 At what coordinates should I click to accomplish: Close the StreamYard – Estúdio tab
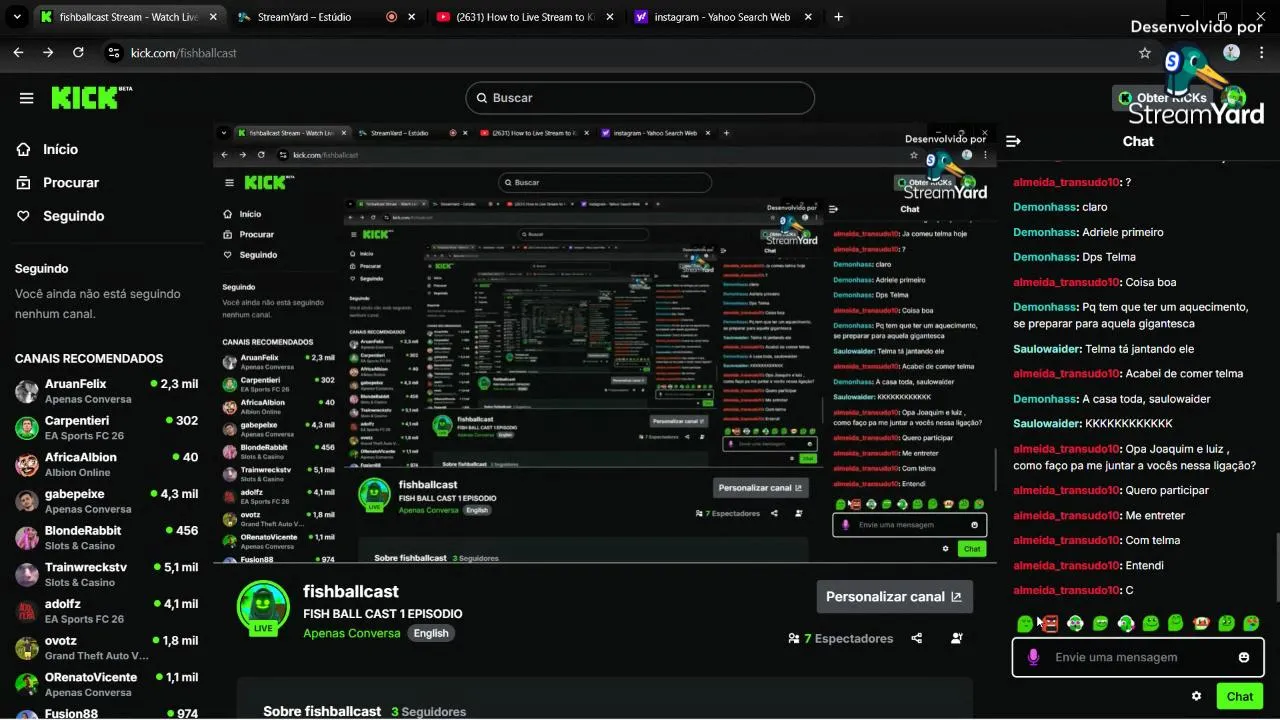click(x=411, y=17)
